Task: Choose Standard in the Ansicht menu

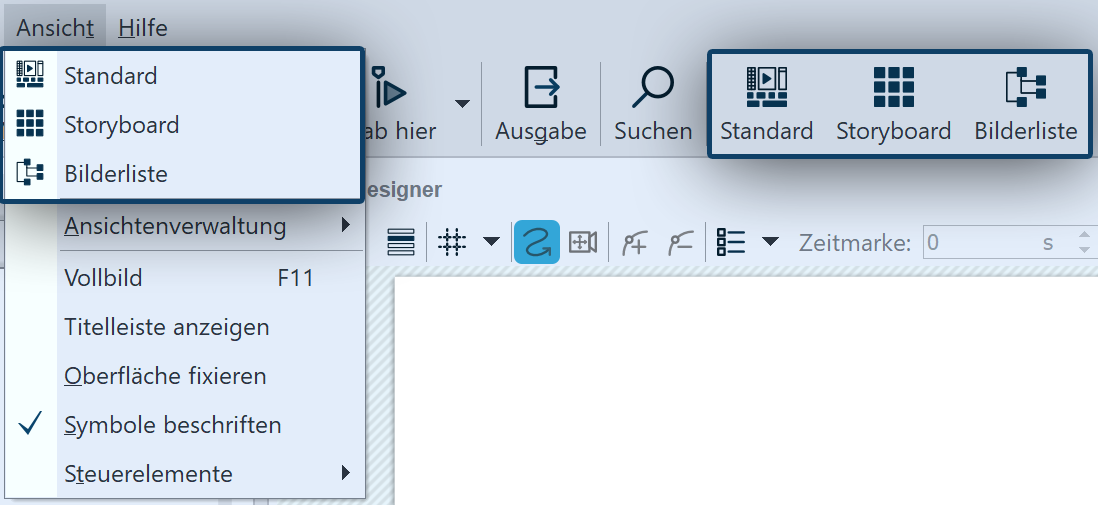Action: click(183, 76)
